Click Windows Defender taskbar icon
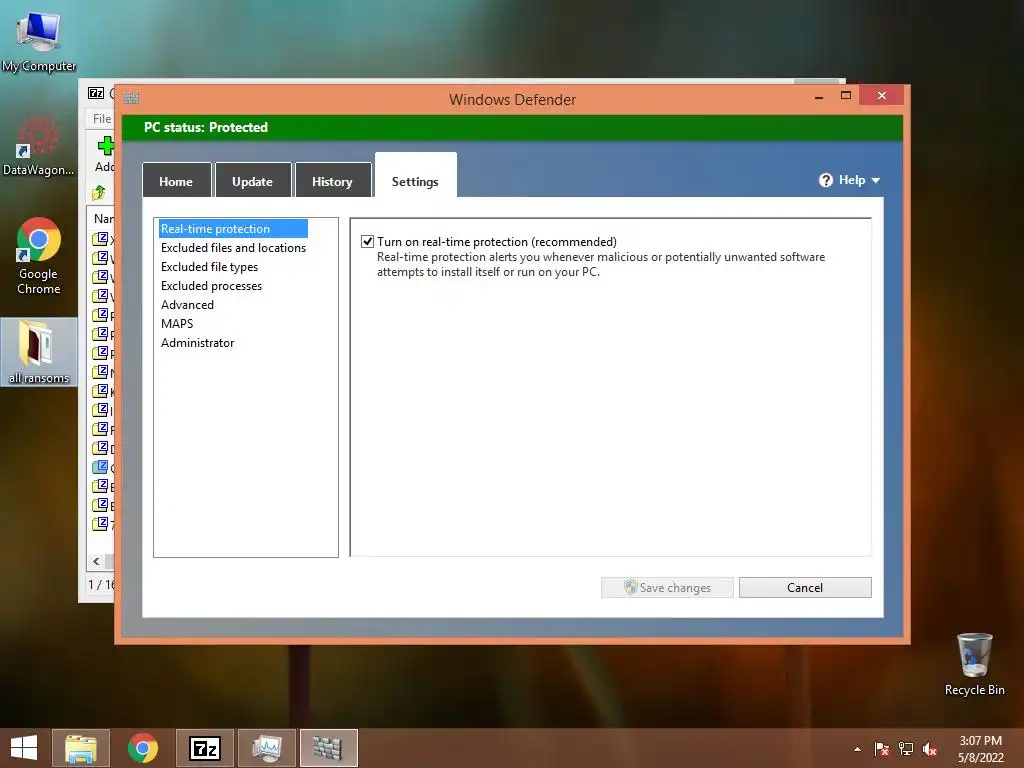The width and height of the screenshot is (1024, 768). tap(328, 748)
